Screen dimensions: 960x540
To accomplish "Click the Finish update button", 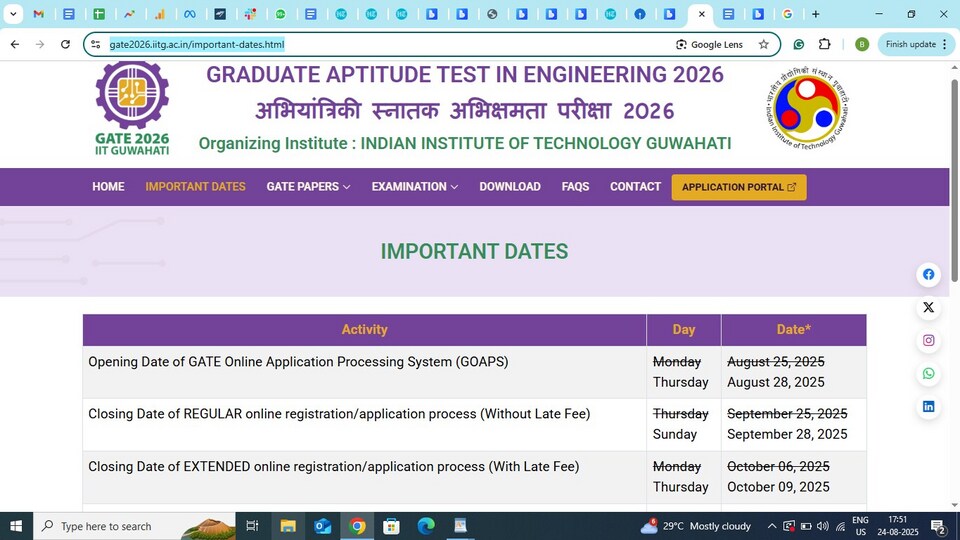I will [x=910, y=44].
